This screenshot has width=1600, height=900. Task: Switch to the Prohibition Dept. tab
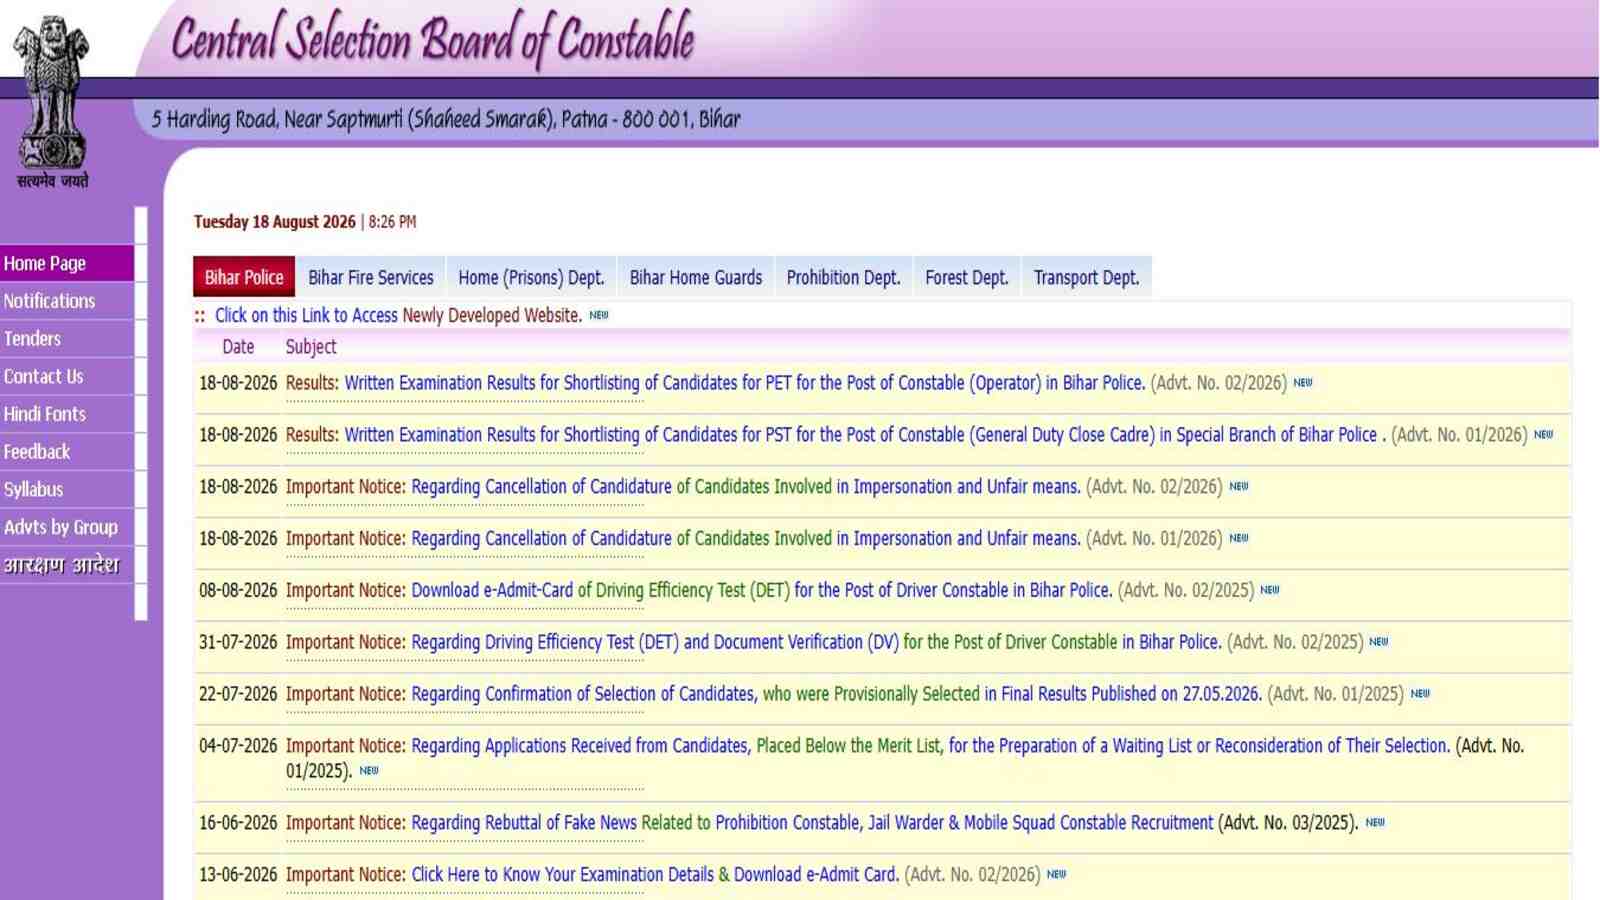click(843, 277)
